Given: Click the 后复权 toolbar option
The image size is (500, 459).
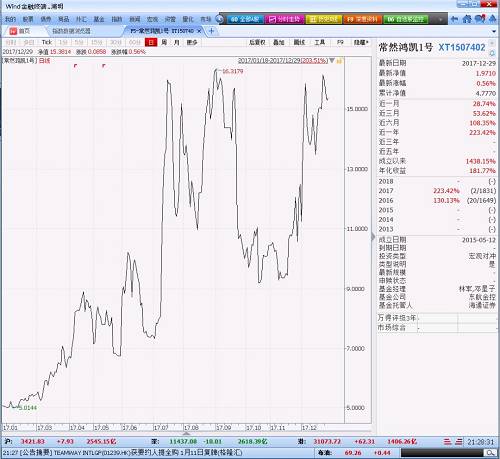Looking at the screenshot, I should tap(257, 42).
